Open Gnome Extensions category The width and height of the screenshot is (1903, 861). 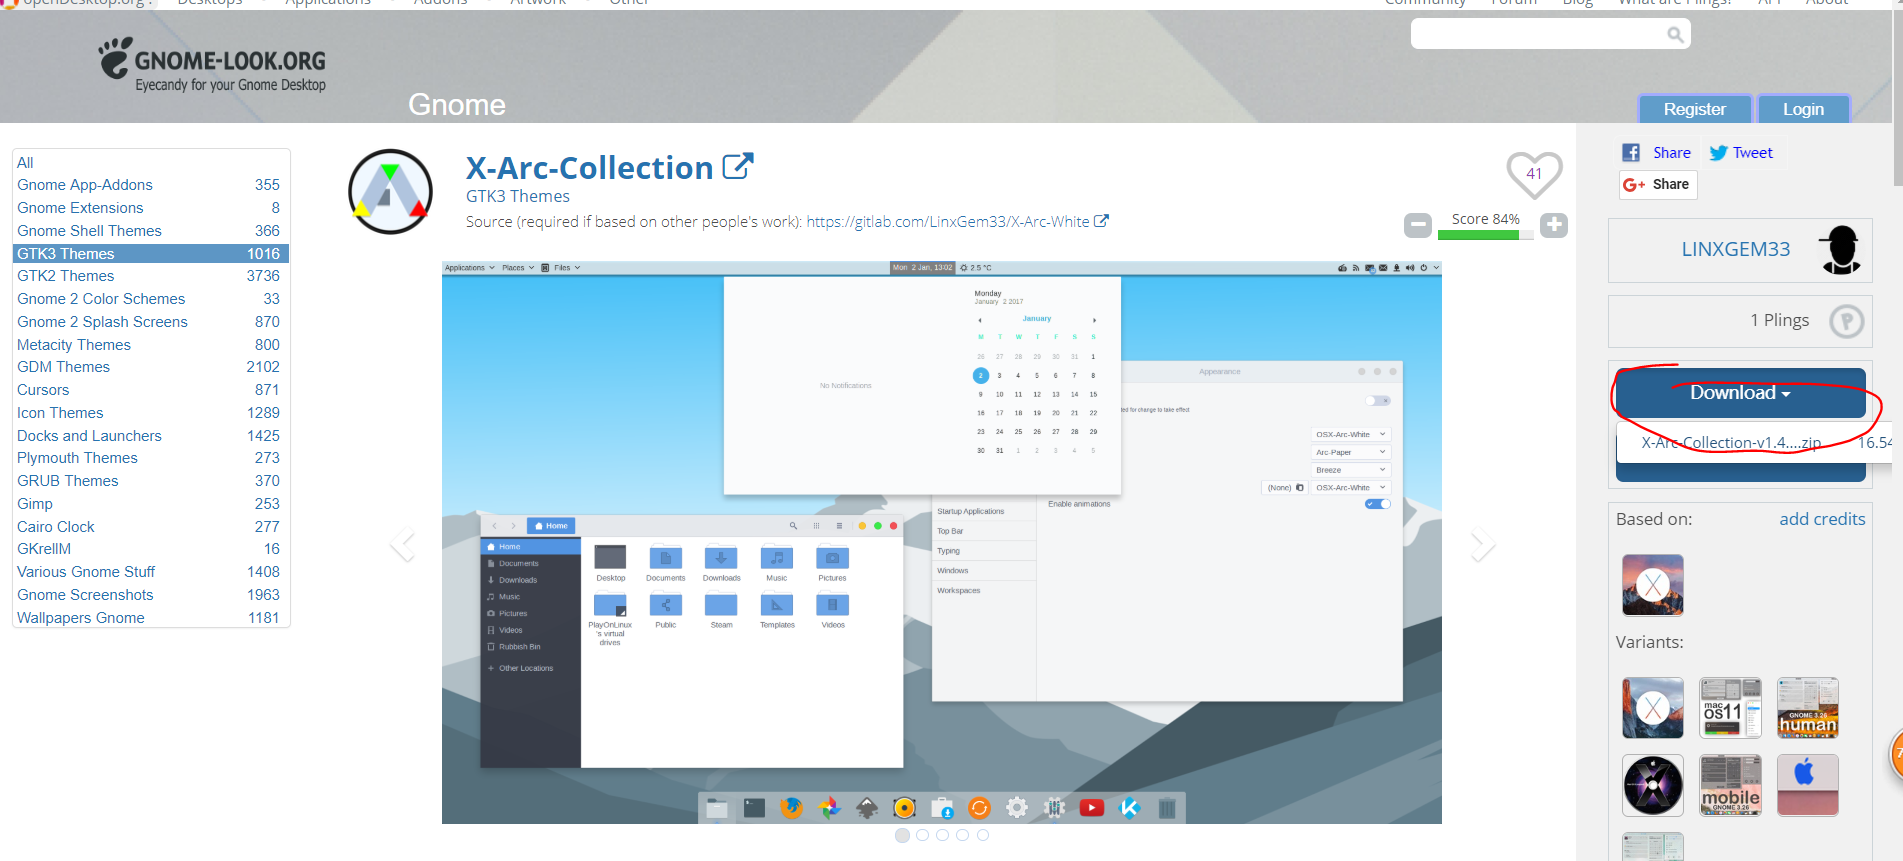coord(80,208)
